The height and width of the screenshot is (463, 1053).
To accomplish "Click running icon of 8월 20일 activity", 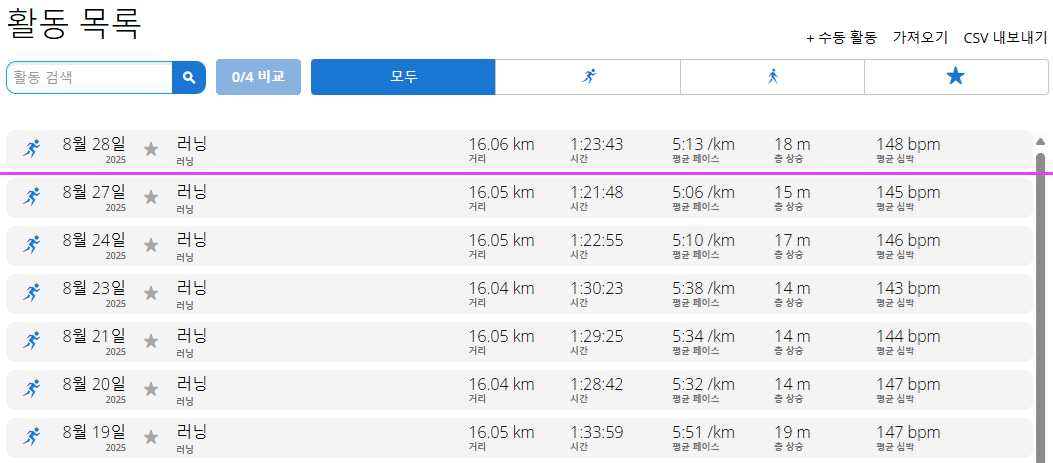I will 31,389.
